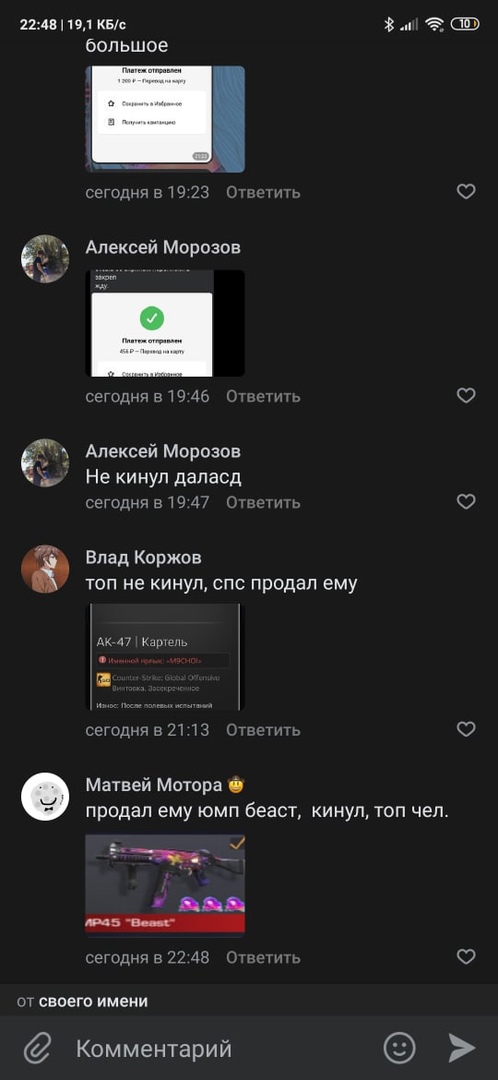Reply to the 19:23 comment

(263, 192)
